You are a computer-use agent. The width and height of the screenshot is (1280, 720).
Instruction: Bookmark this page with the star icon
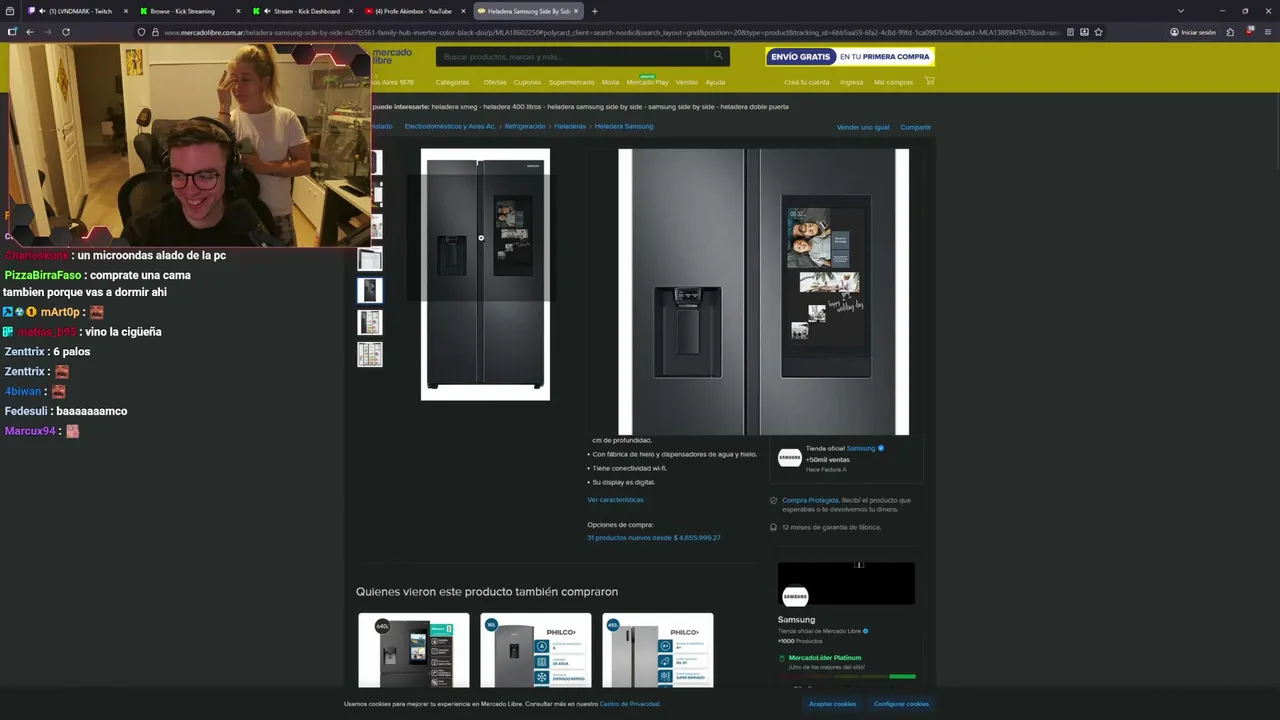[1098, 32]
